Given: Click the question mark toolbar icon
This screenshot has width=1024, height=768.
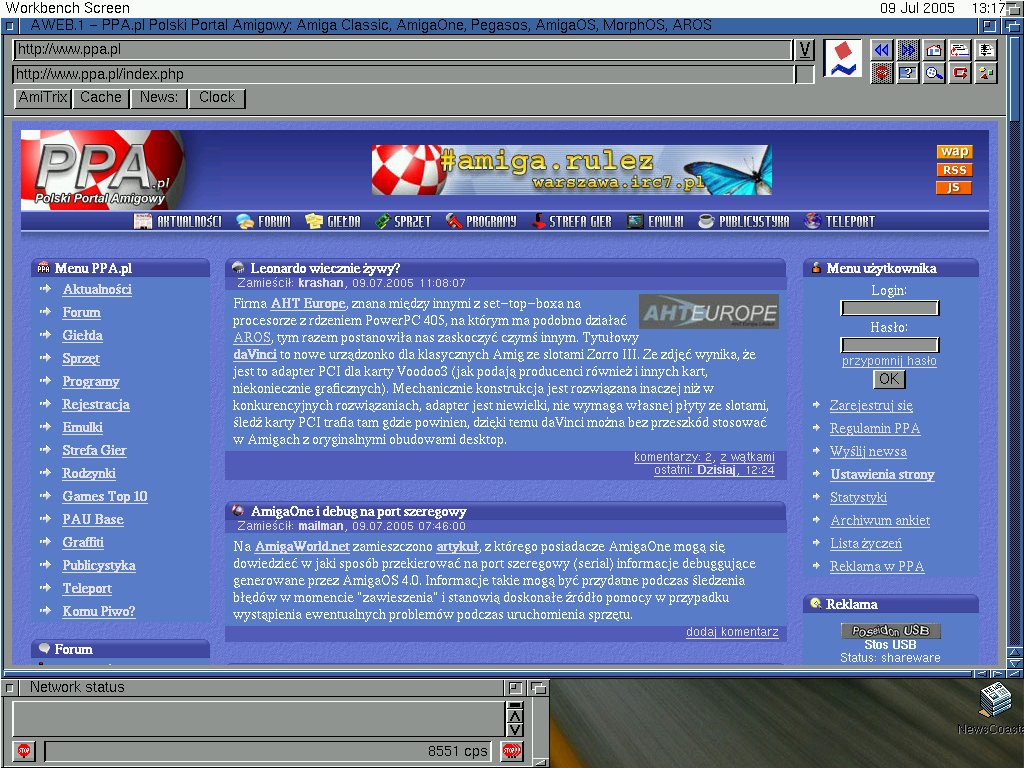Looking at the screenshot, I should pyautogui.click(x=908, y=72).
